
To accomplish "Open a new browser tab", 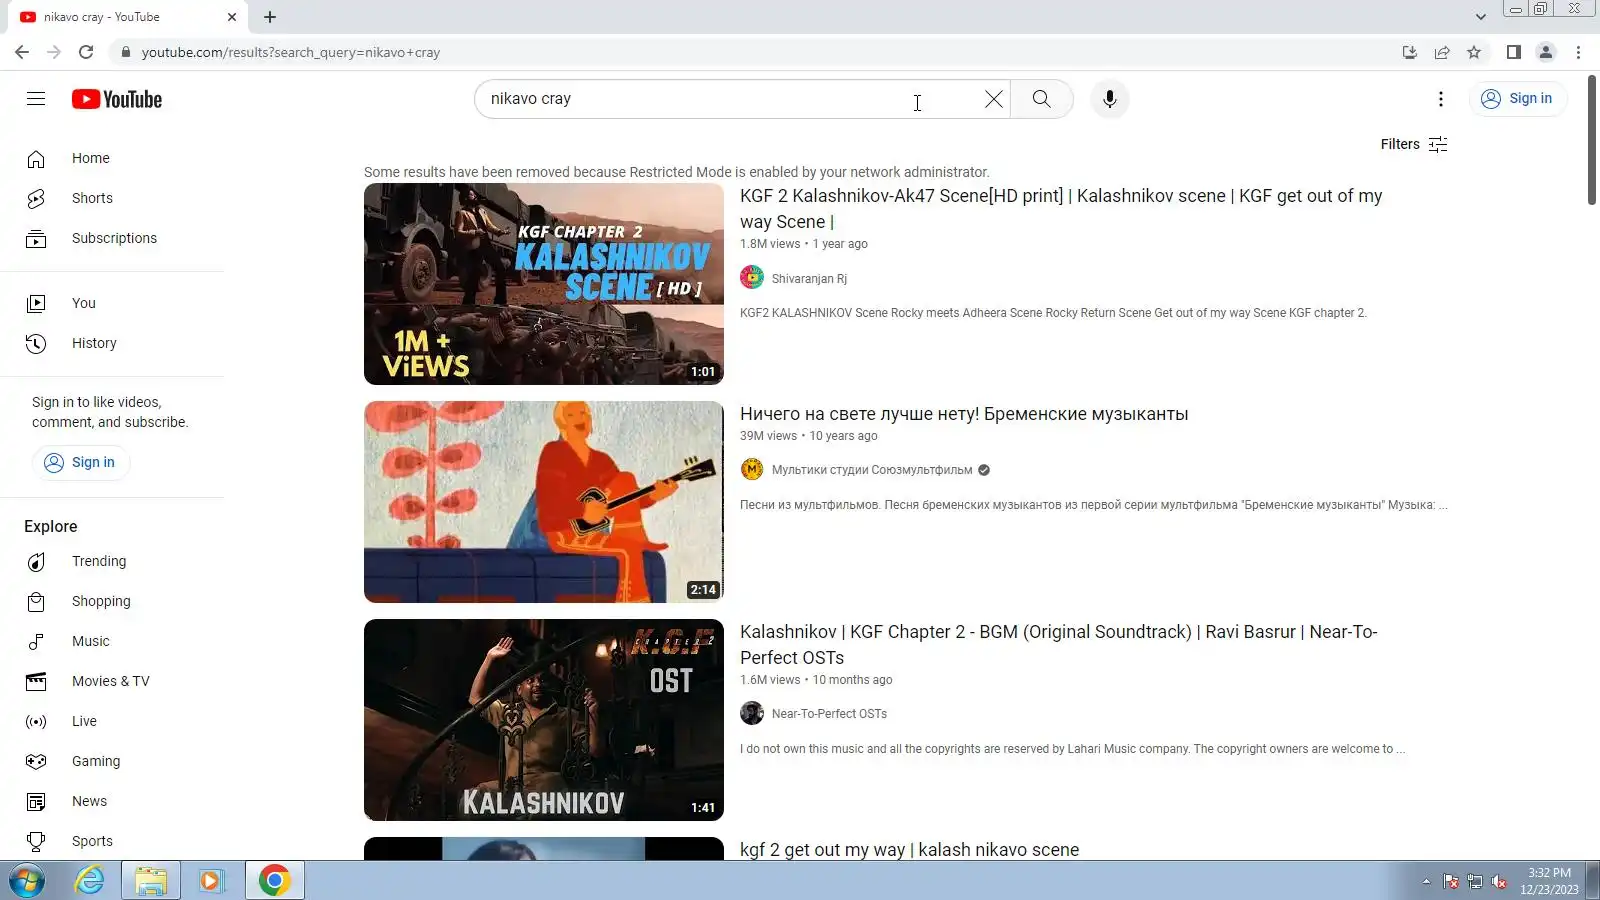I will coord(270,17).
